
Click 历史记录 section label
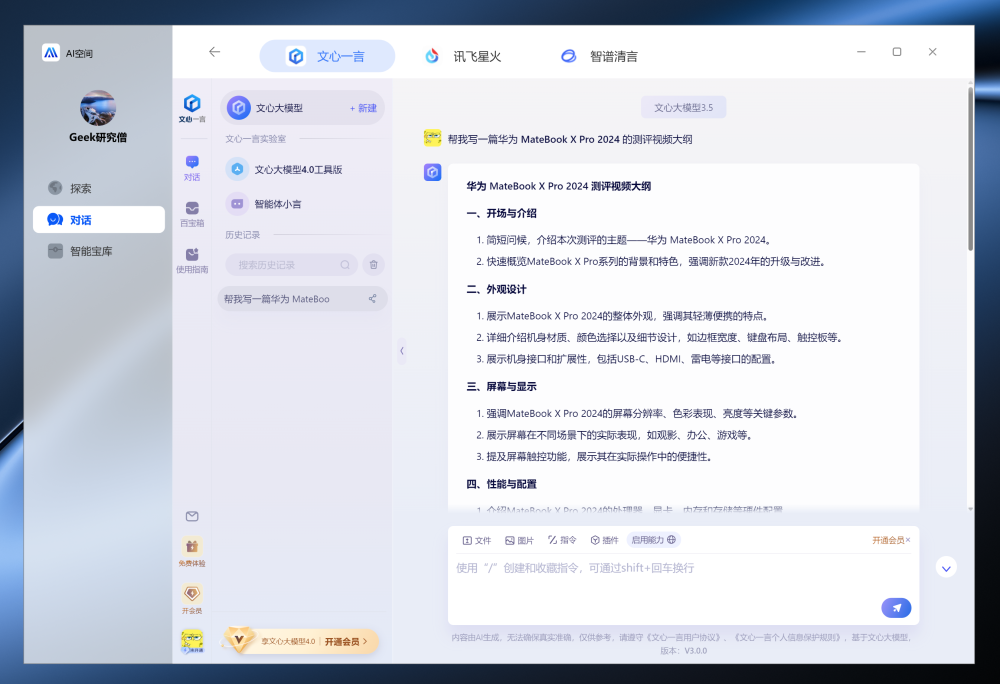coord(242,235)
